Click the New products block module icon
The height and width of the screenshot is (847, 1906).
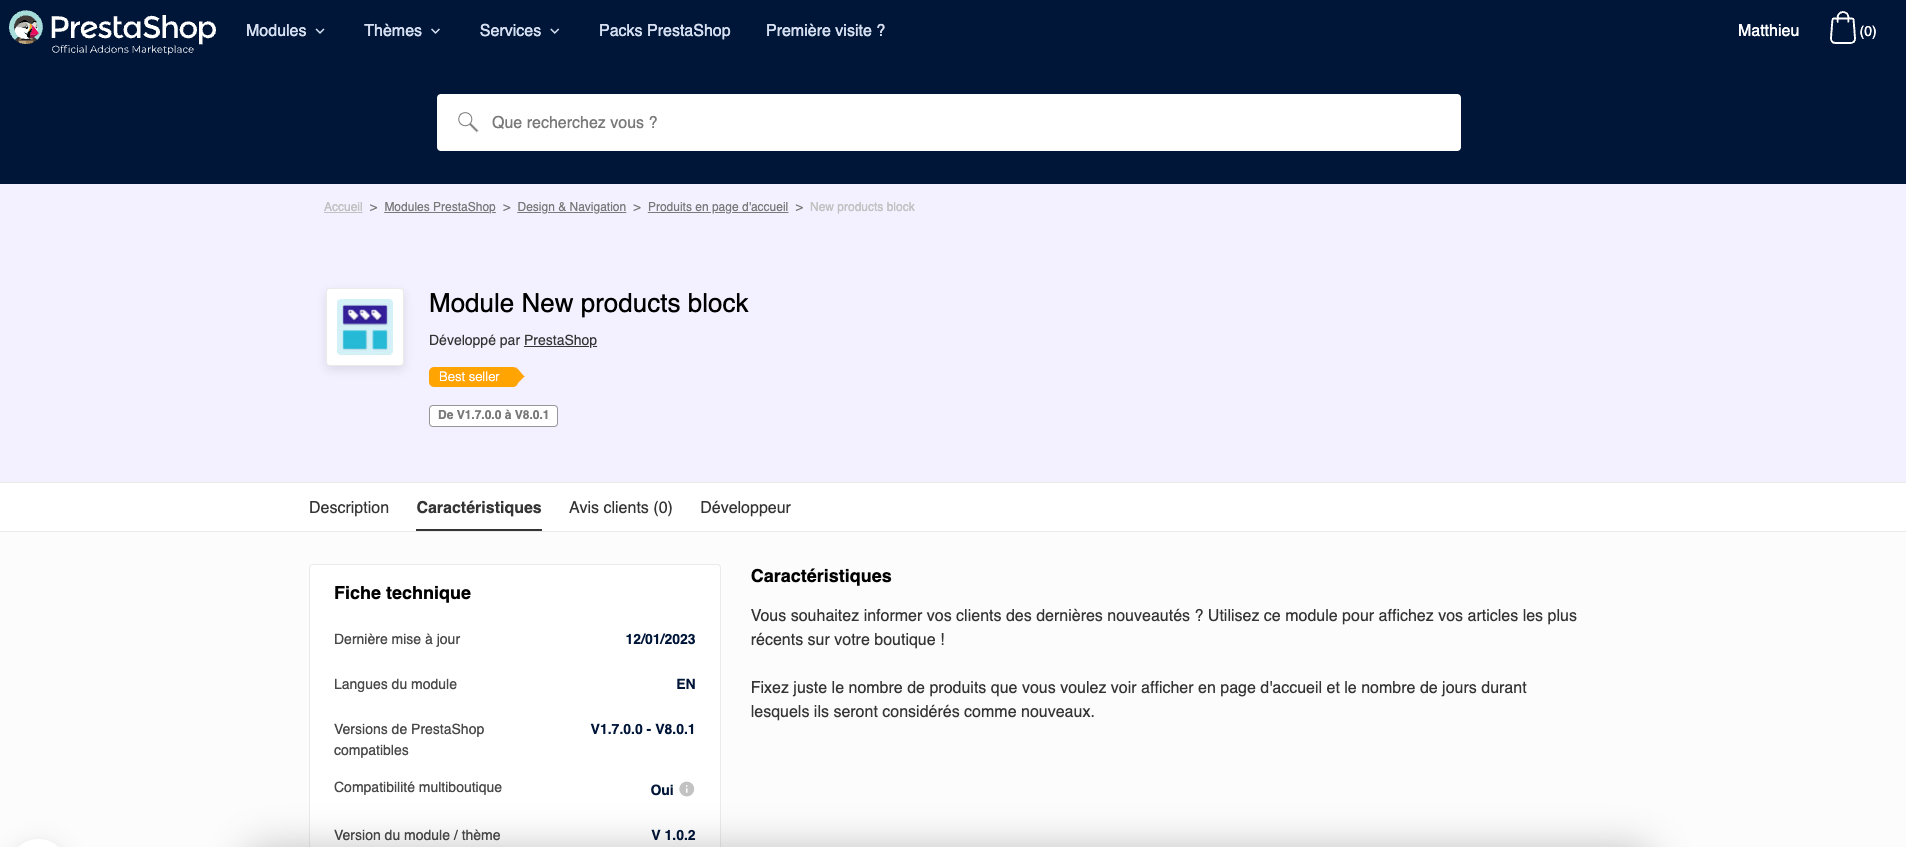pos(365,327)
